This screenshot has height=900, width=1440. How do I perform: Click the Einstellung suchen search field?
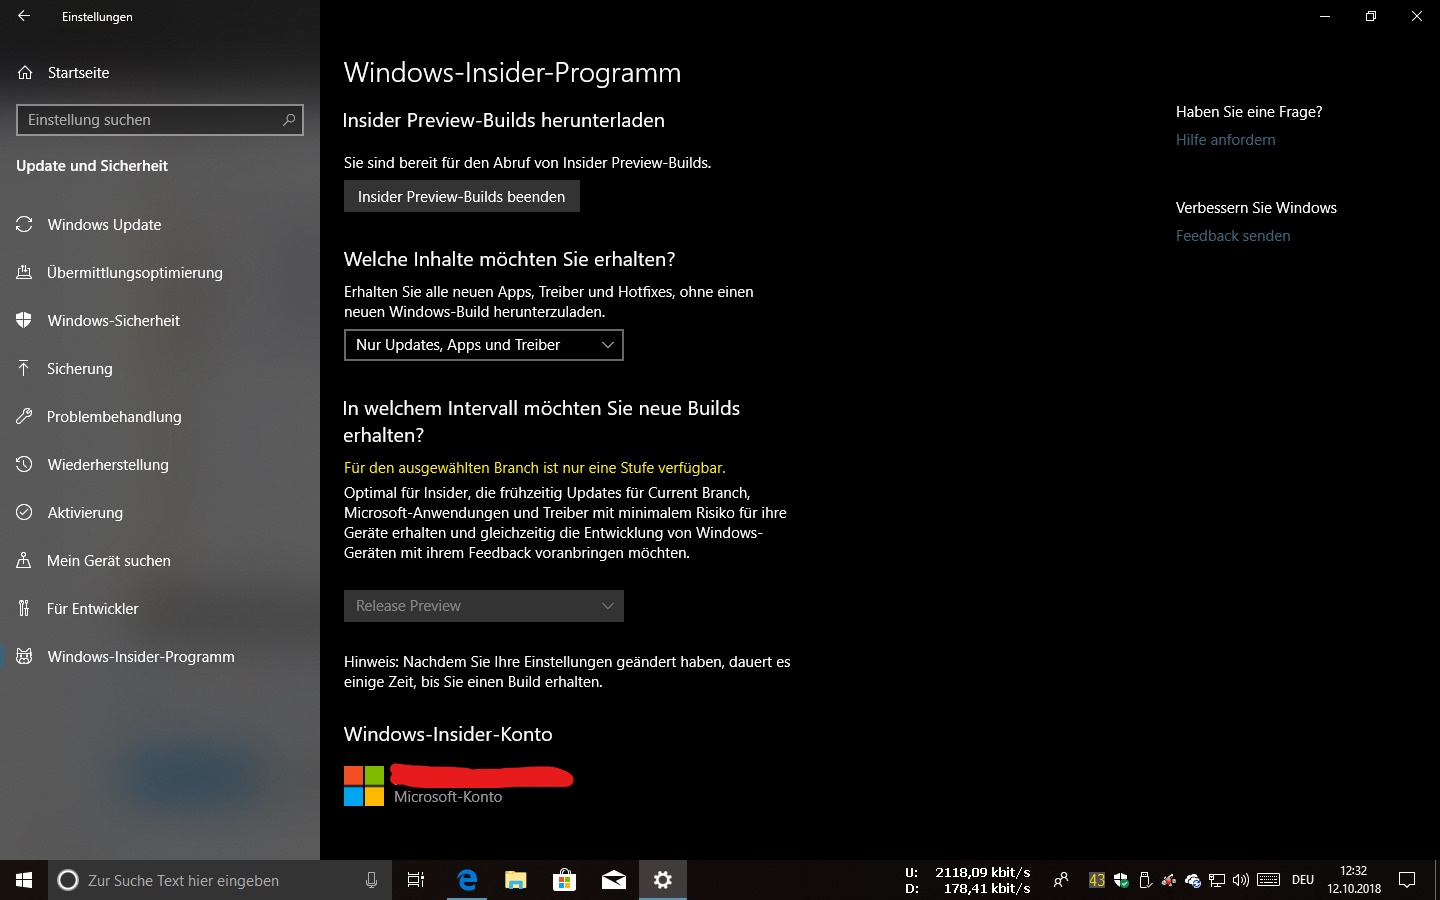160,120
